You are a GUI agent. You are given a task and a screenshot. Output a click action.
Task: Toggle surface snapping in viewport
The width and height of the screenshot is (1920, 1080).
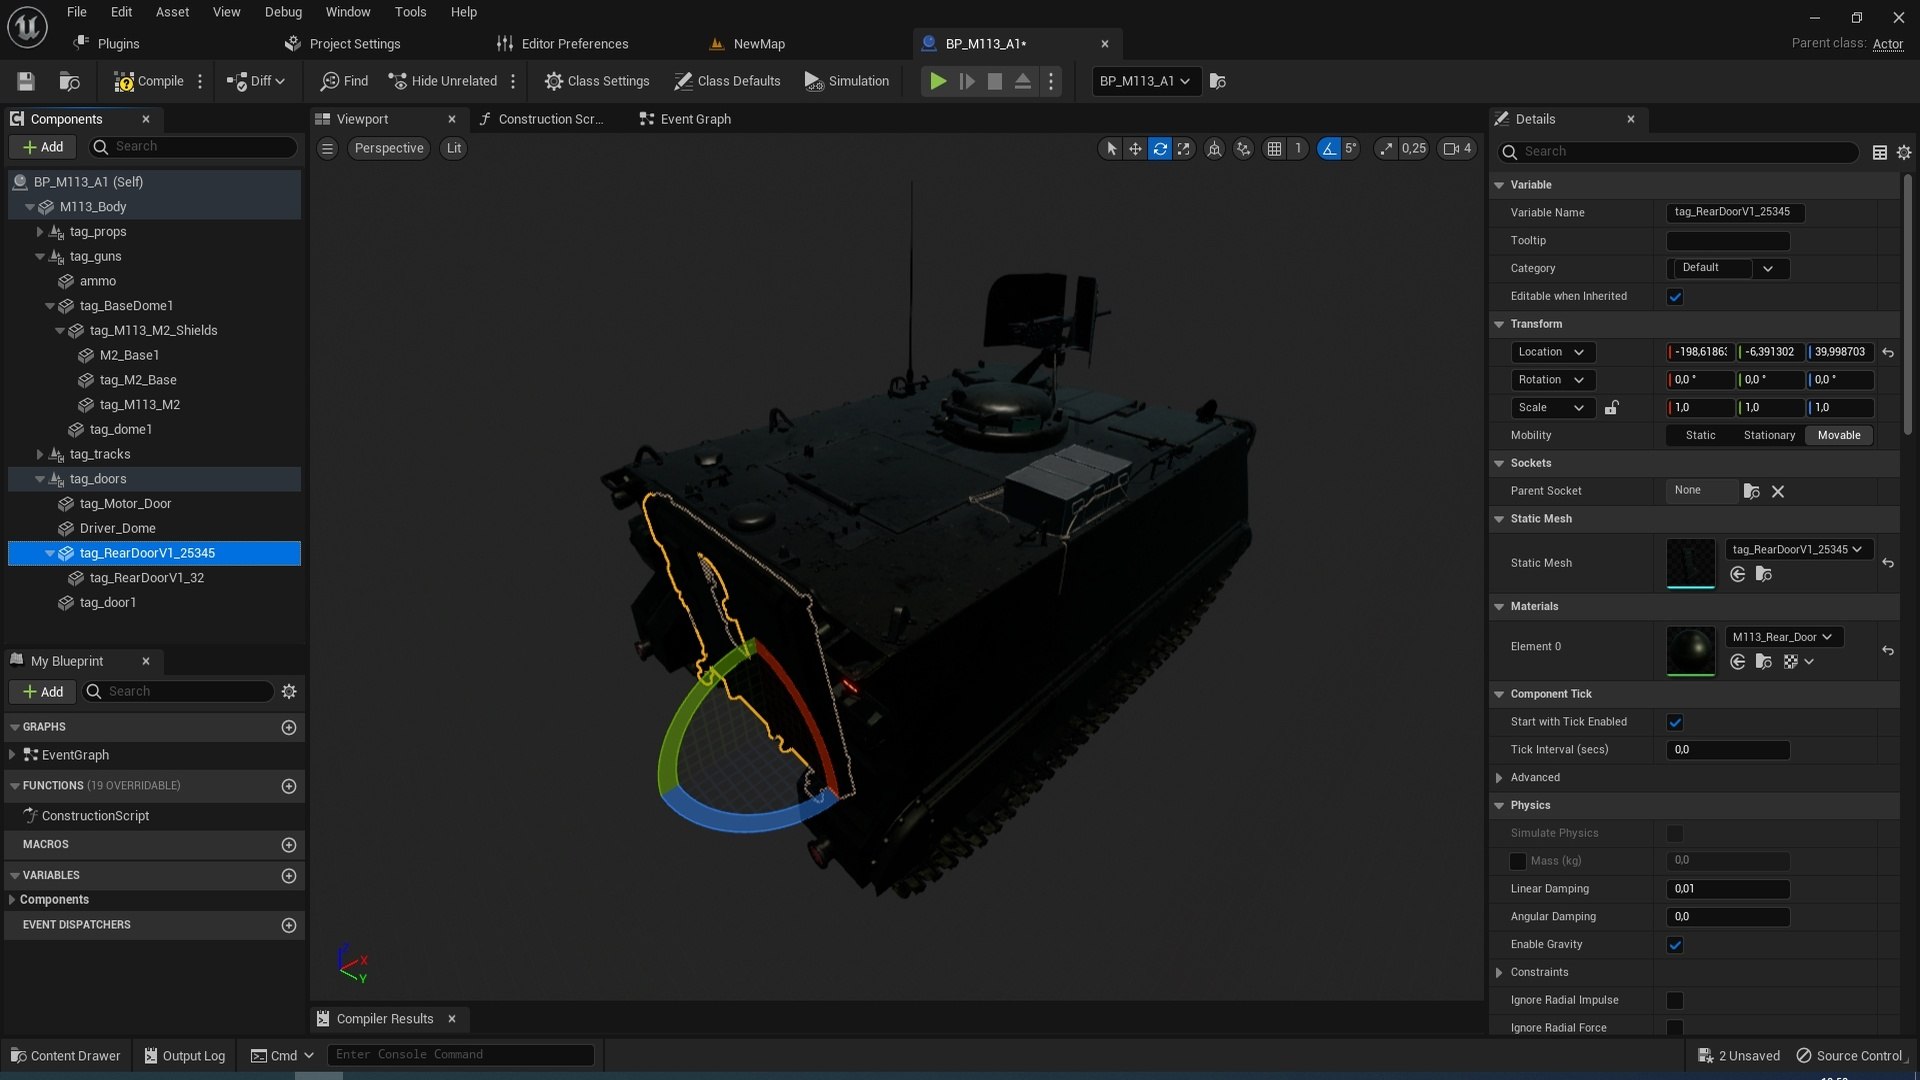coord(1243,148)
